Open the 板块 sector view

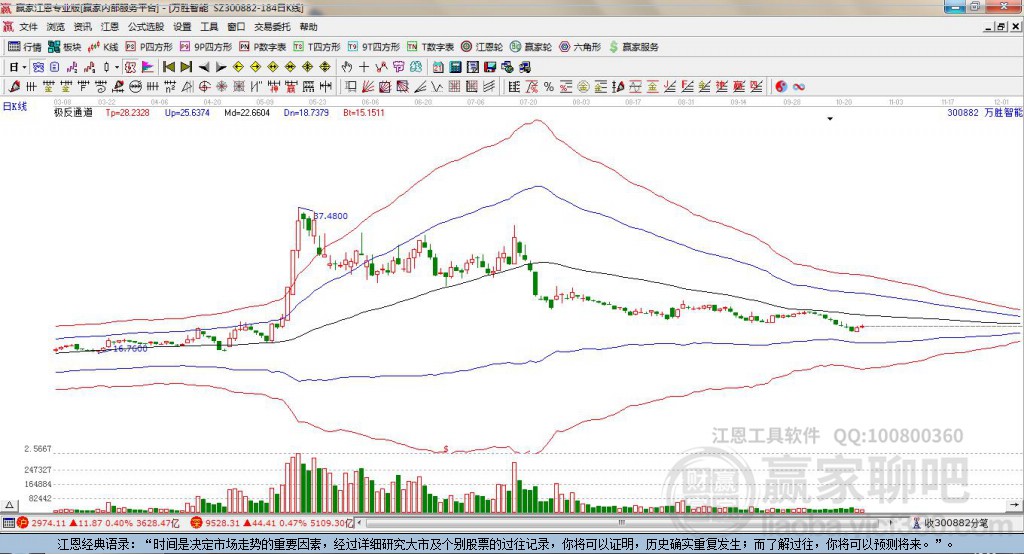[64, 46]
